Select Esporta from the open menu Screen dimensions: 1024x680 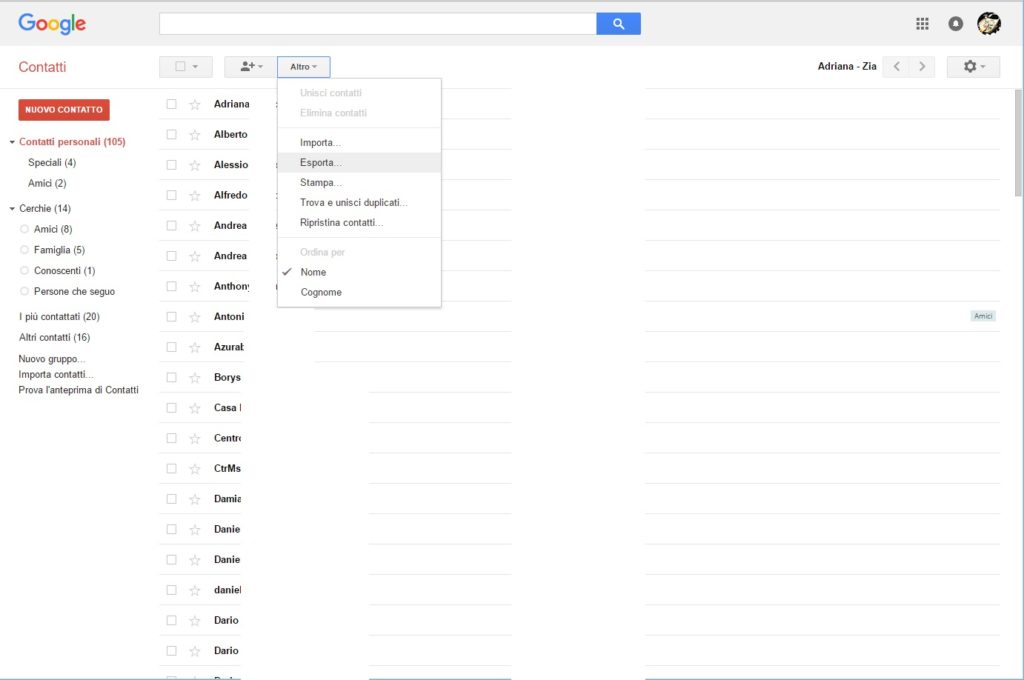click(320, 160)
